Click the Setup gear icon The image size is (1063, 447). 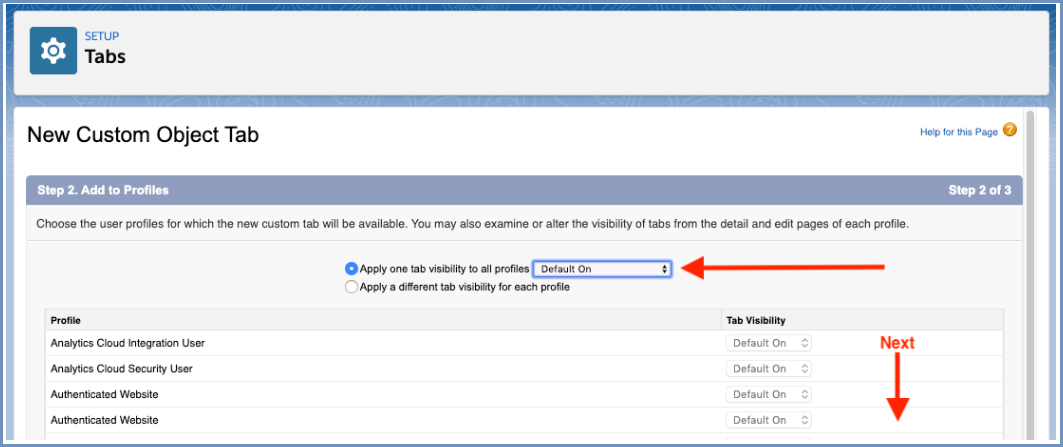[53, 51]
